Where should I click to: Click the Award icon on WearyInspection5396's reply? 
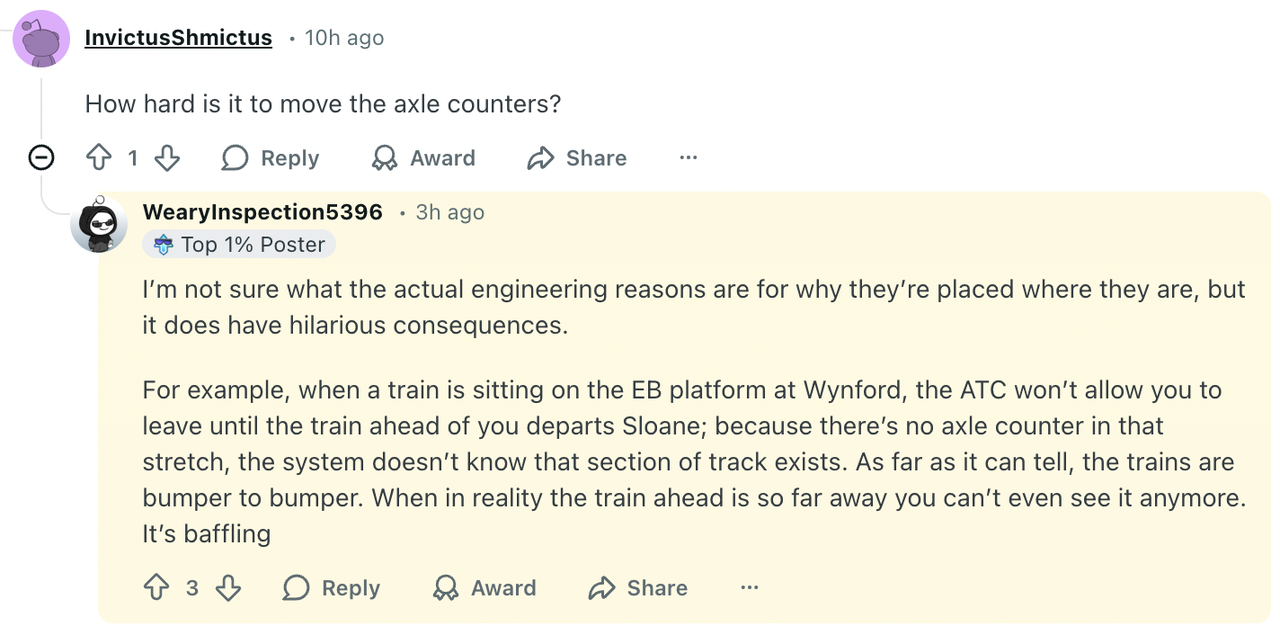[445, 588]
